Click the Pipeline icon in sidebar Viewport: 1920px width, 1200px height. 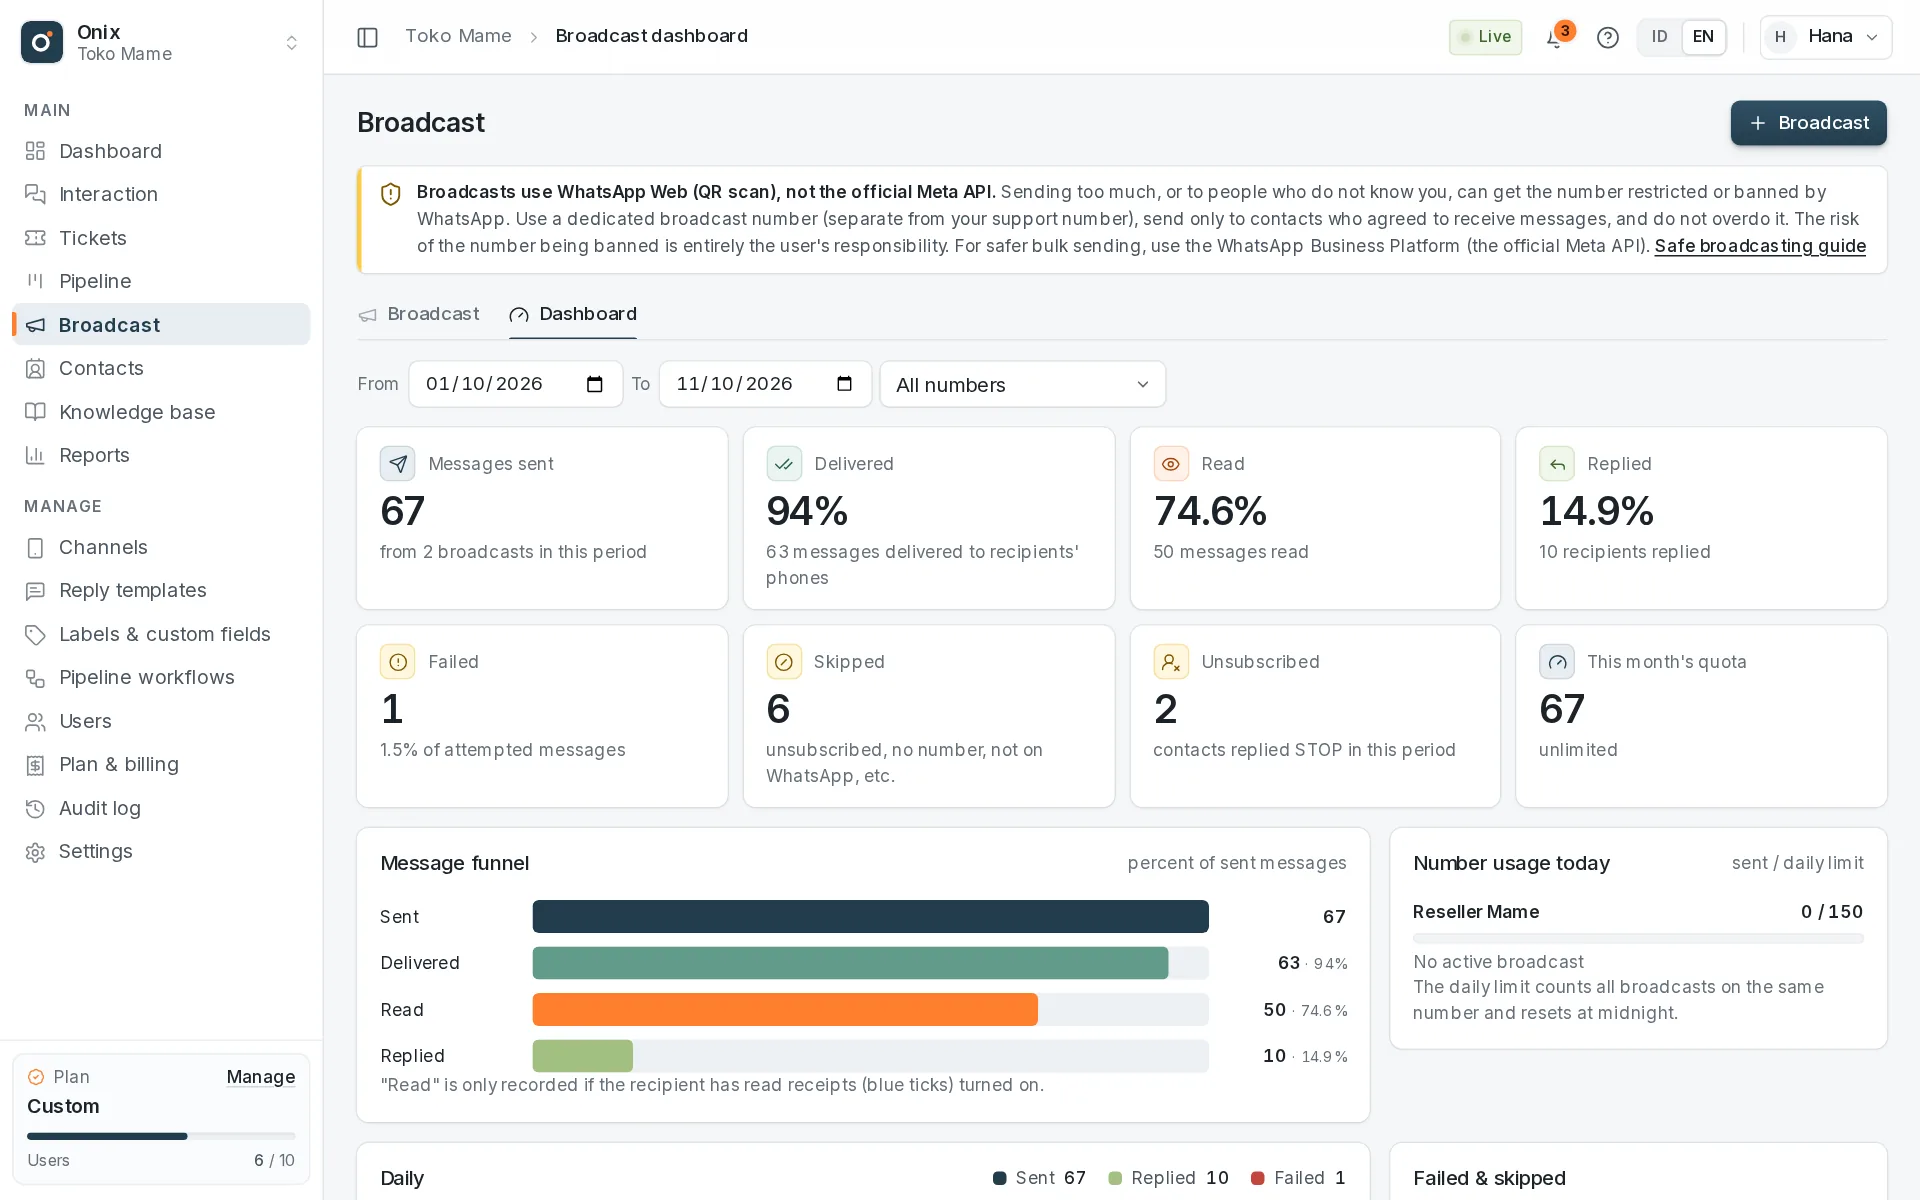35,281
